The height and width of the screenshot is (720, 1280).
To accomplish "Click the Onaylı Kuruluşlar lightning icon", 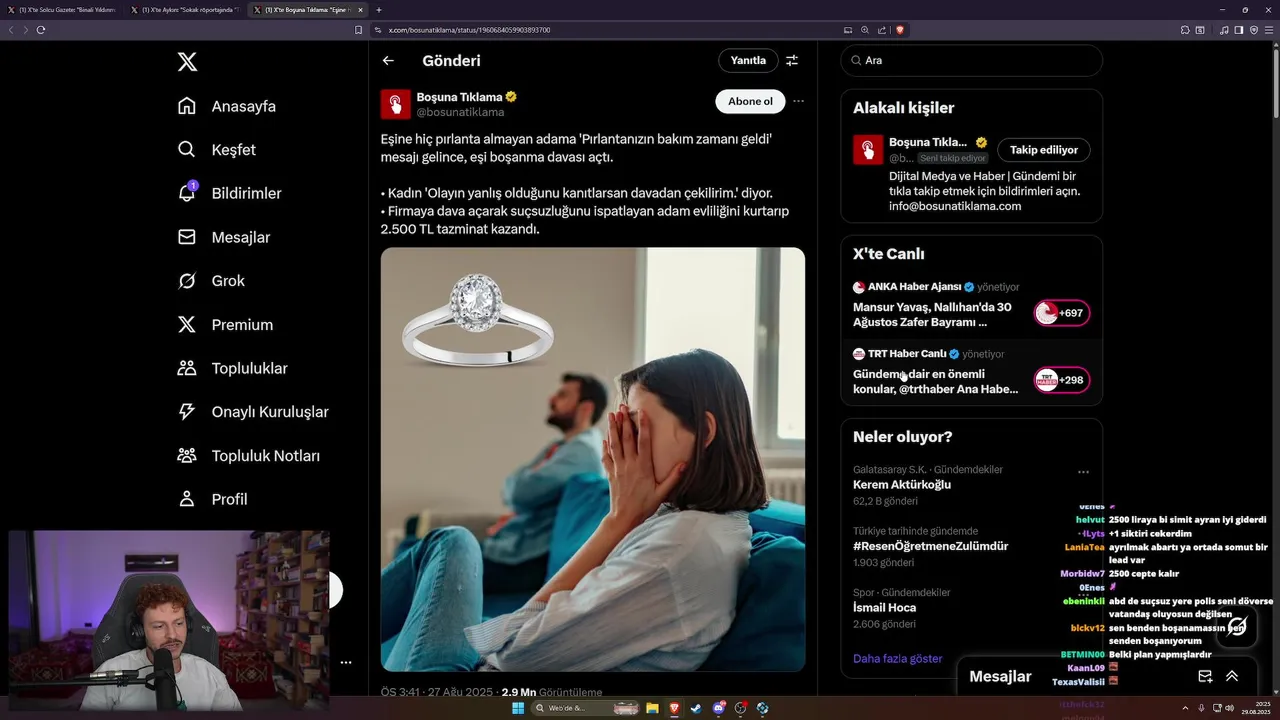I will [187, 412].
